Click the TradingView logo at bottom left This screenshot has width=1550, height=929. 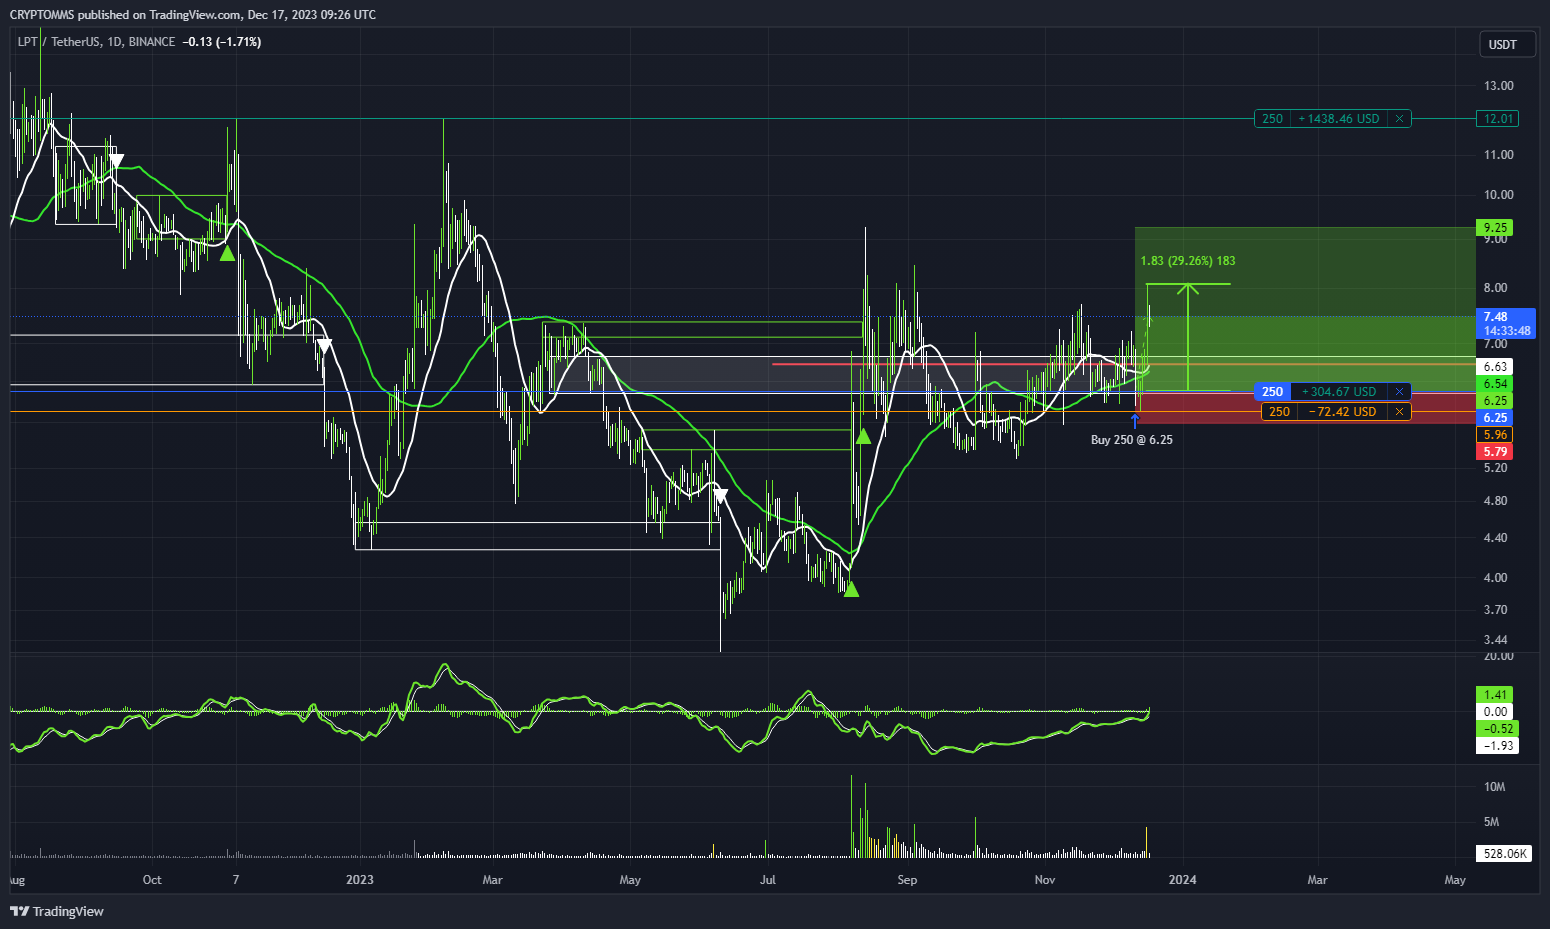[x=57, y=911]
